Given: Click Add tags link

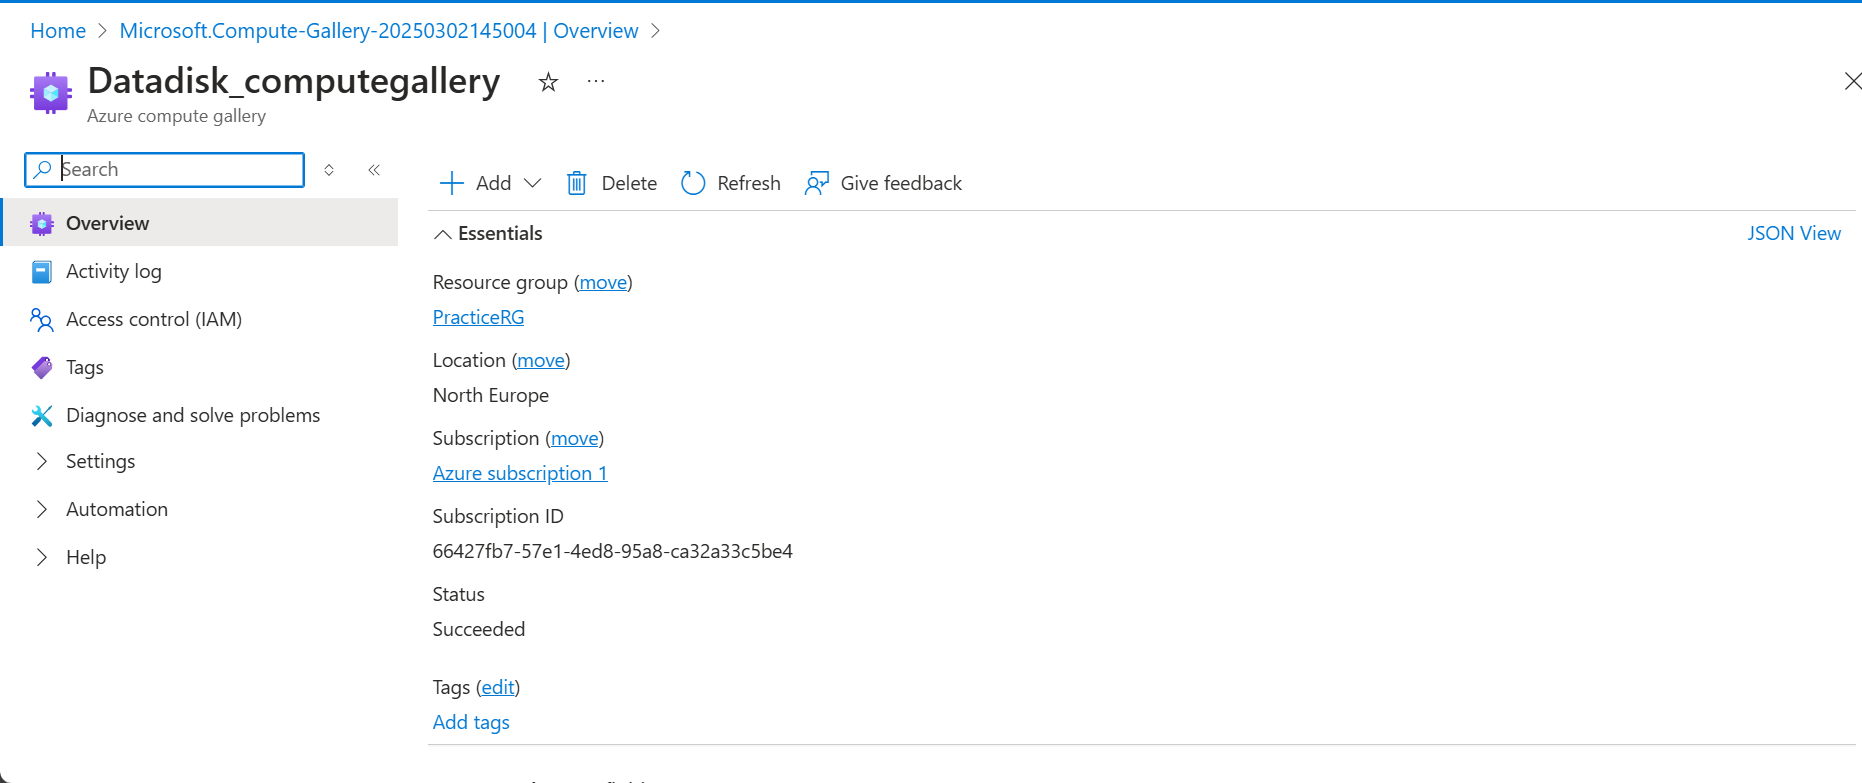Looking at the screenshot, I should pyautogui.click(x=471, y=722).
